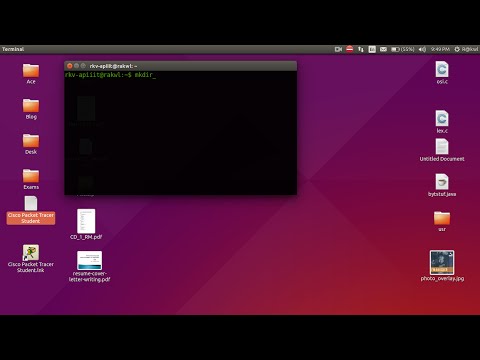Open the usr folder on the desktop
Image resolution: width=480 pixels, height=360 pixels.
click(x=442, y=218)
